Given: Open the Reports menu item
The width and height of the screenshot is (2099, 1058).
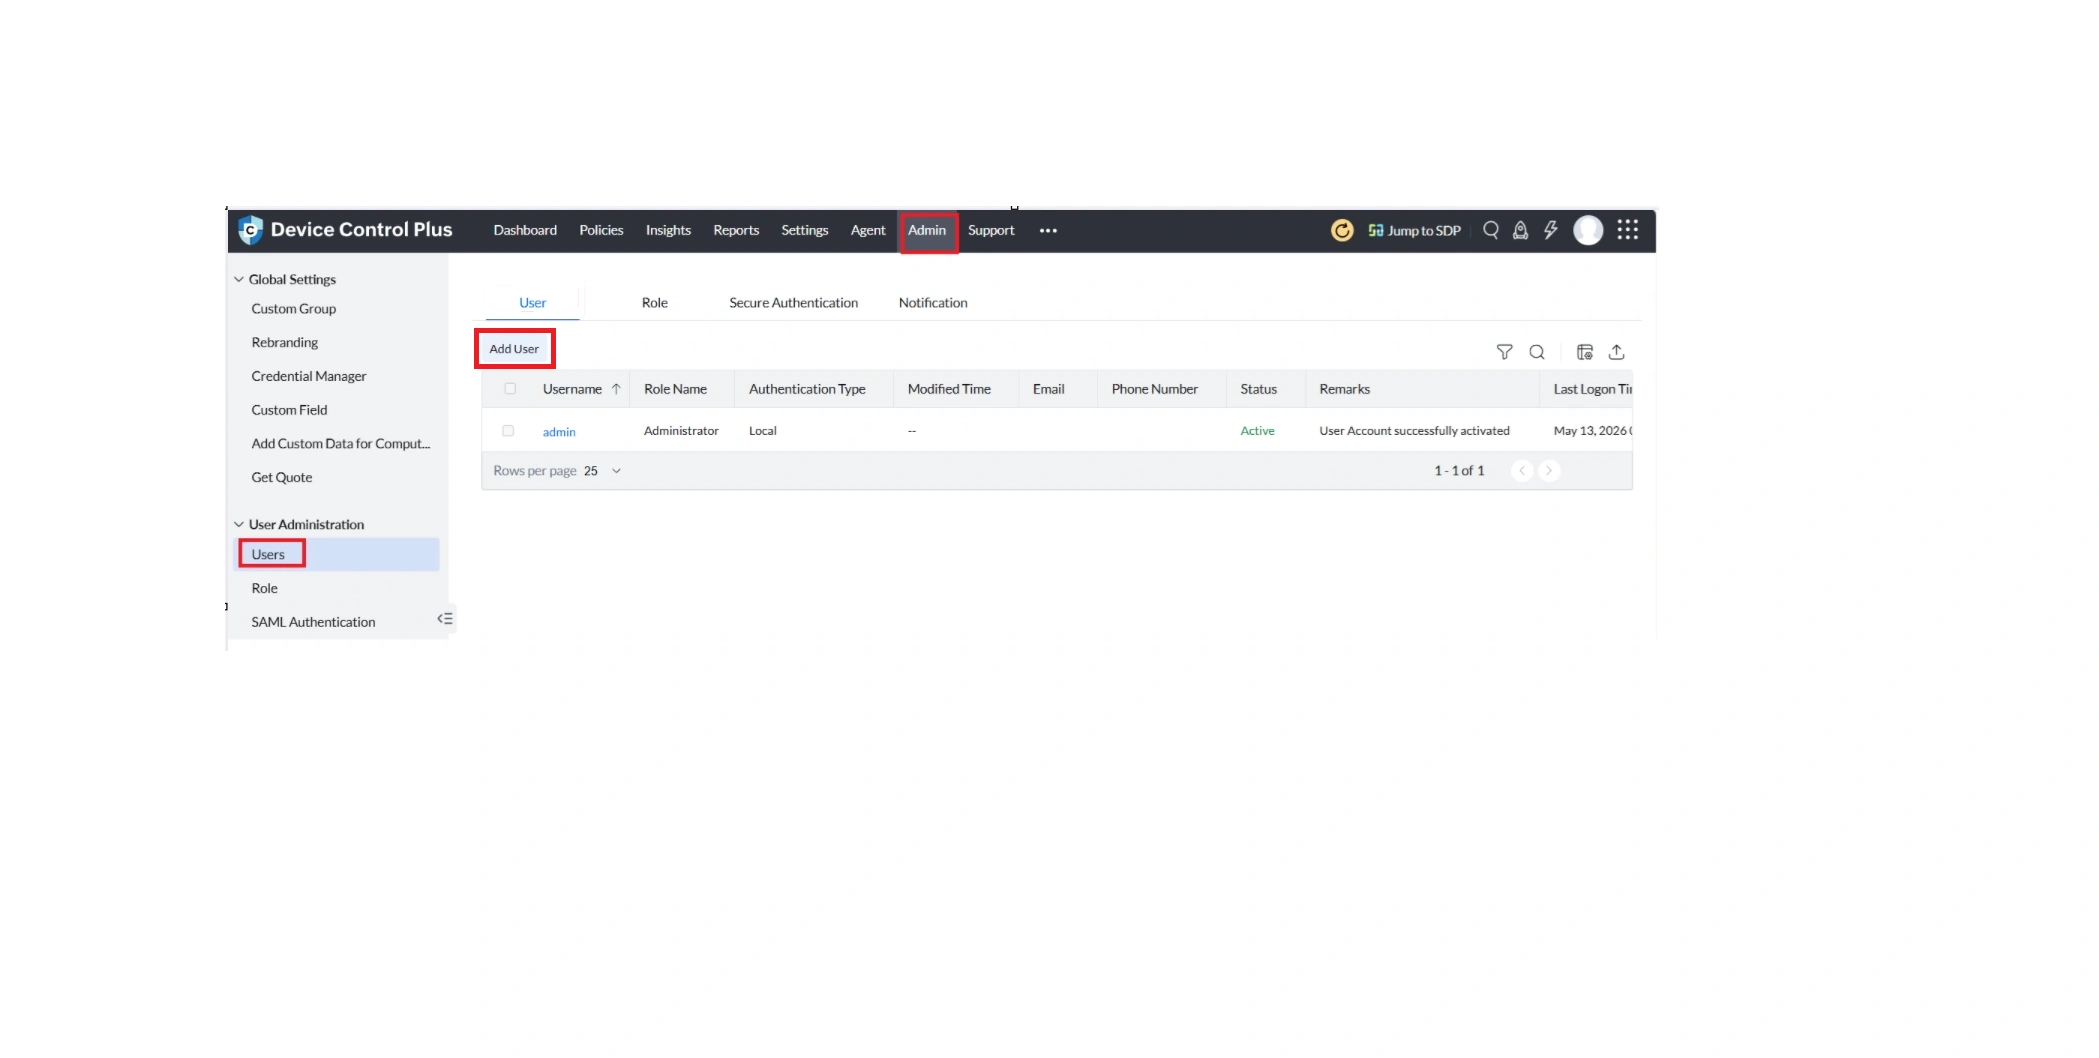Looking at the screenshot, I should coord(736,231).
